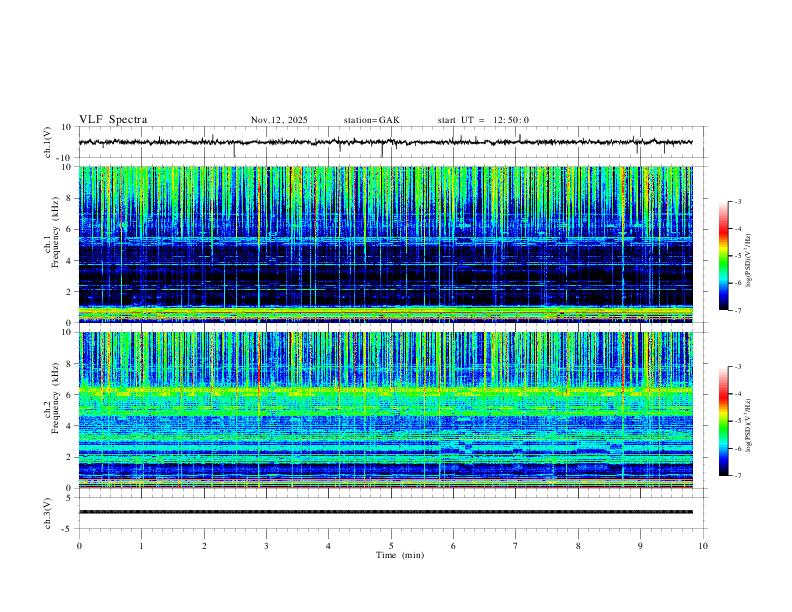Click the ch.2 spectrogram '4' kHz tick label
The width and height of the screenshot is (792, 612).
tap(69, 426)
